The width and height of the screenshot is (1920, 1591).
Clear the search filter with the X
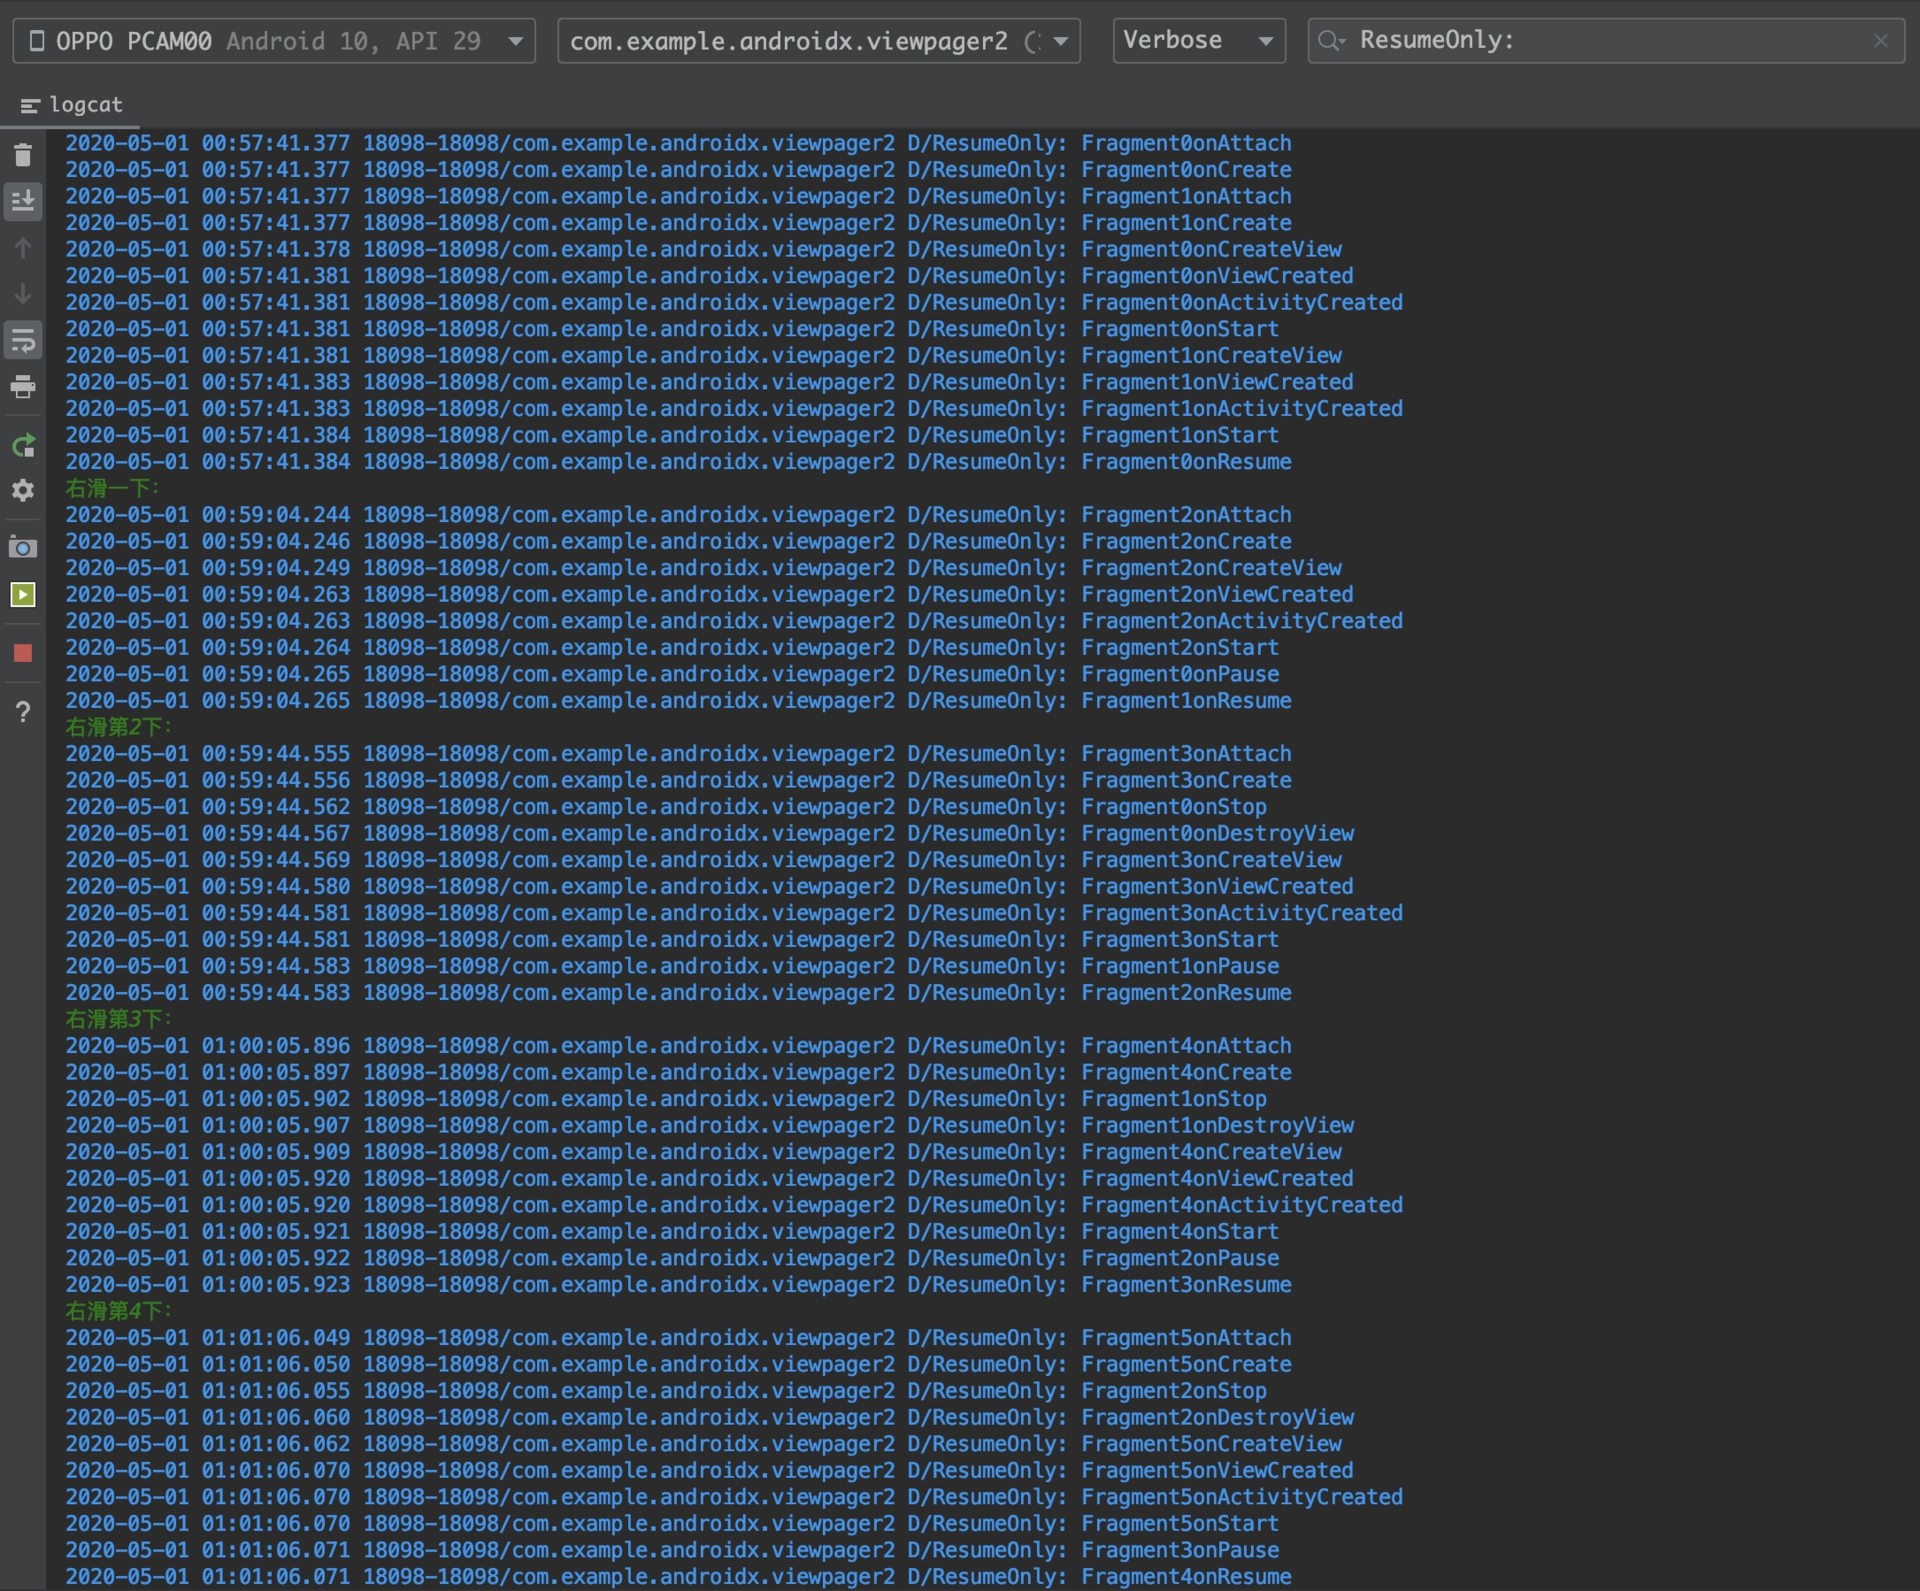(x=1880, y=41)
